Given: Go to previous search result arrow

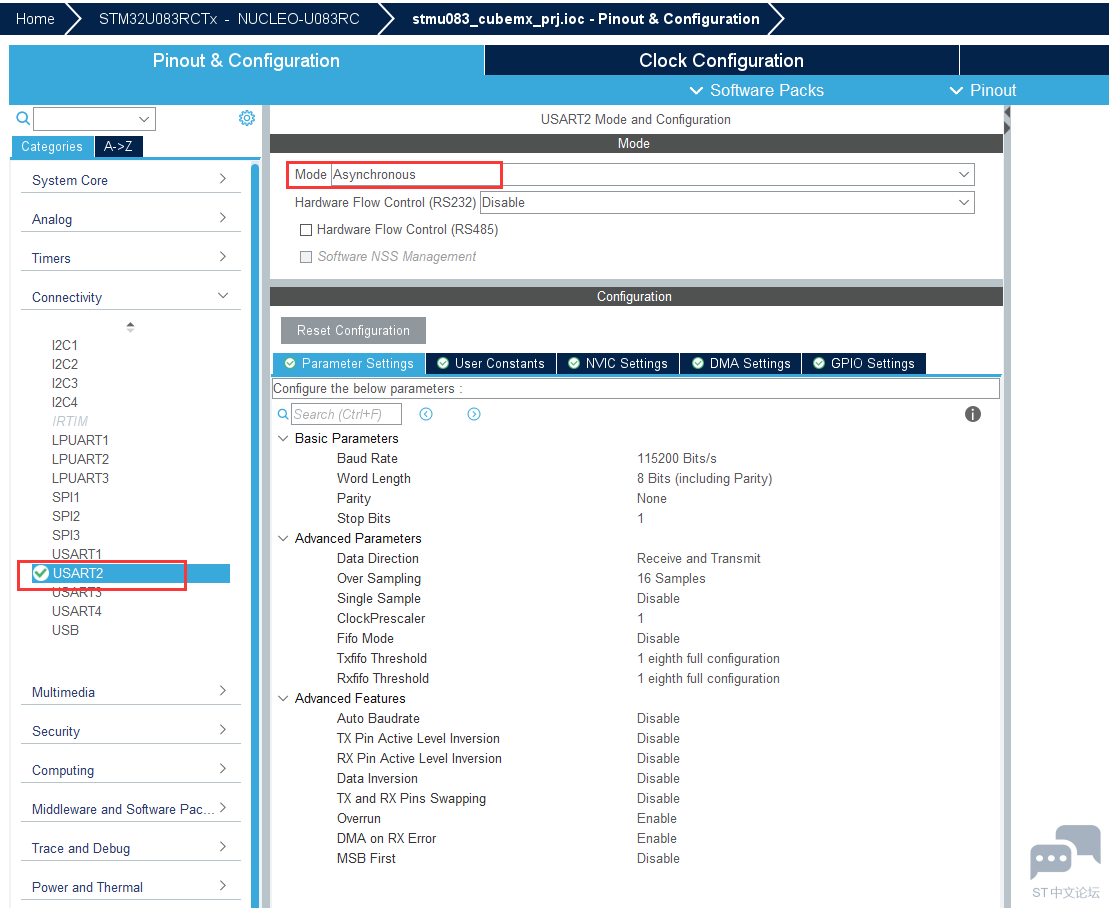Looking at the screenshot, I should (x=426, y=414).
